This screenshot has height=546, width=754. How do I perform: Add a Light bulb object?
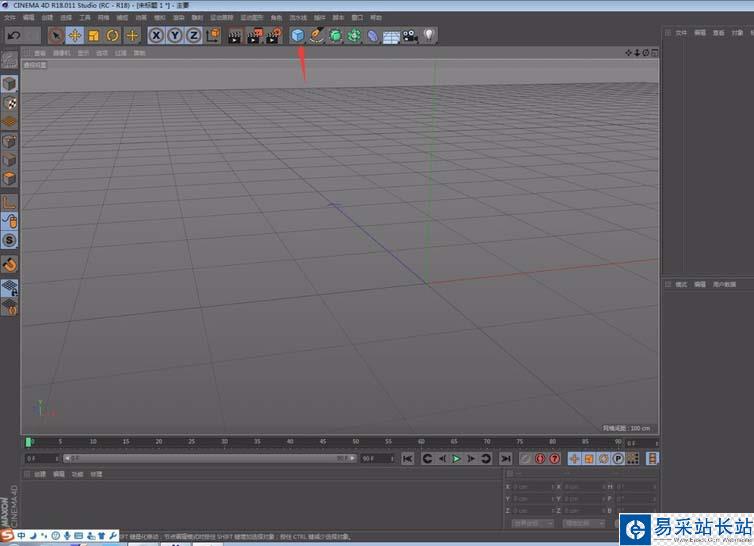coord(429,35)
